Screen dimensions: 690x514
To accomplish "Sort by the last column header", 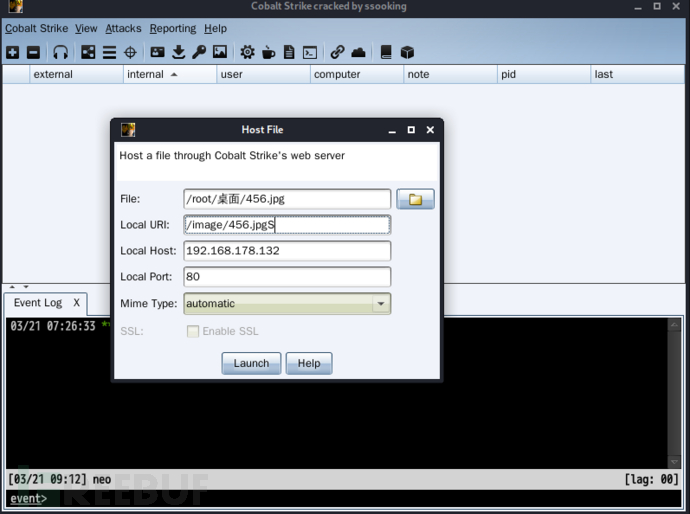I will 638,74.
